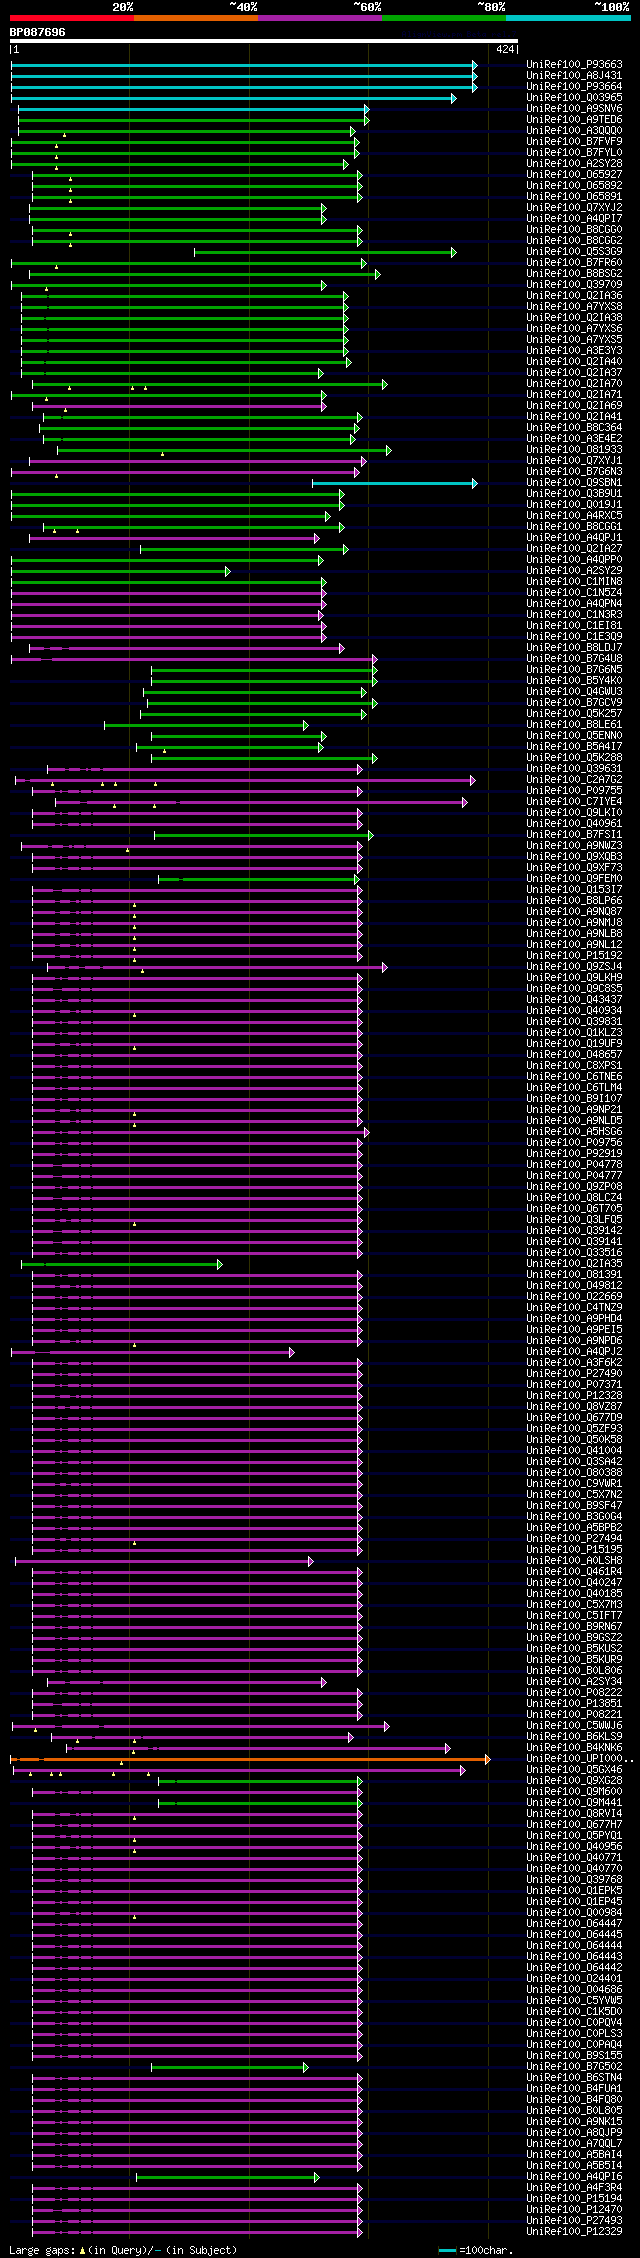Select the UniRef100_Q5S3G9 label
The width and height of the screenshot is (640, 2258).
pyautogui.click(x=574, y=252)
